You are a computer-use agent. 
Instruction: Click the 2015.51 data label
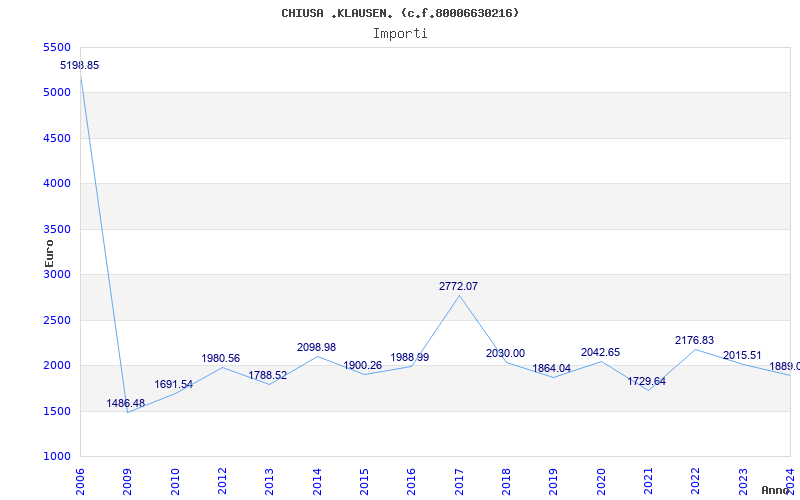click(x=742, y=355)
